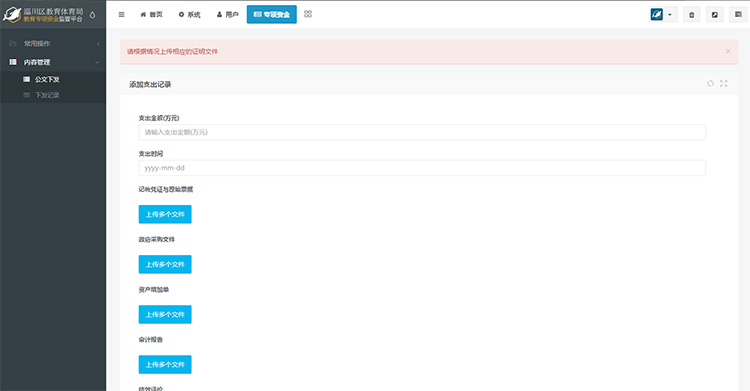Viewport: 750px width, 391px height.
Task: Focus the 支出金额(万元) input field
Action: (422, 132)
